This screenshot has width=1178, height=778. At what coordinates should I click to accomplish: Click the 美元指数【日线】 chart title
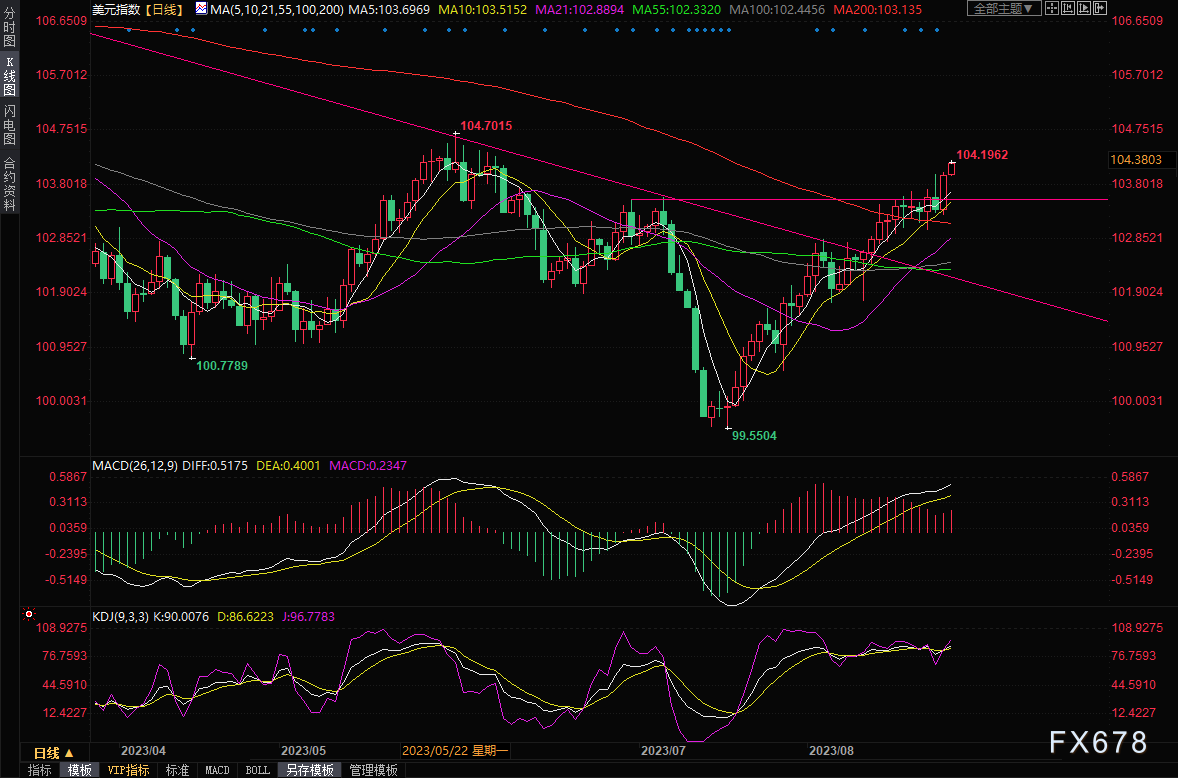139,9
